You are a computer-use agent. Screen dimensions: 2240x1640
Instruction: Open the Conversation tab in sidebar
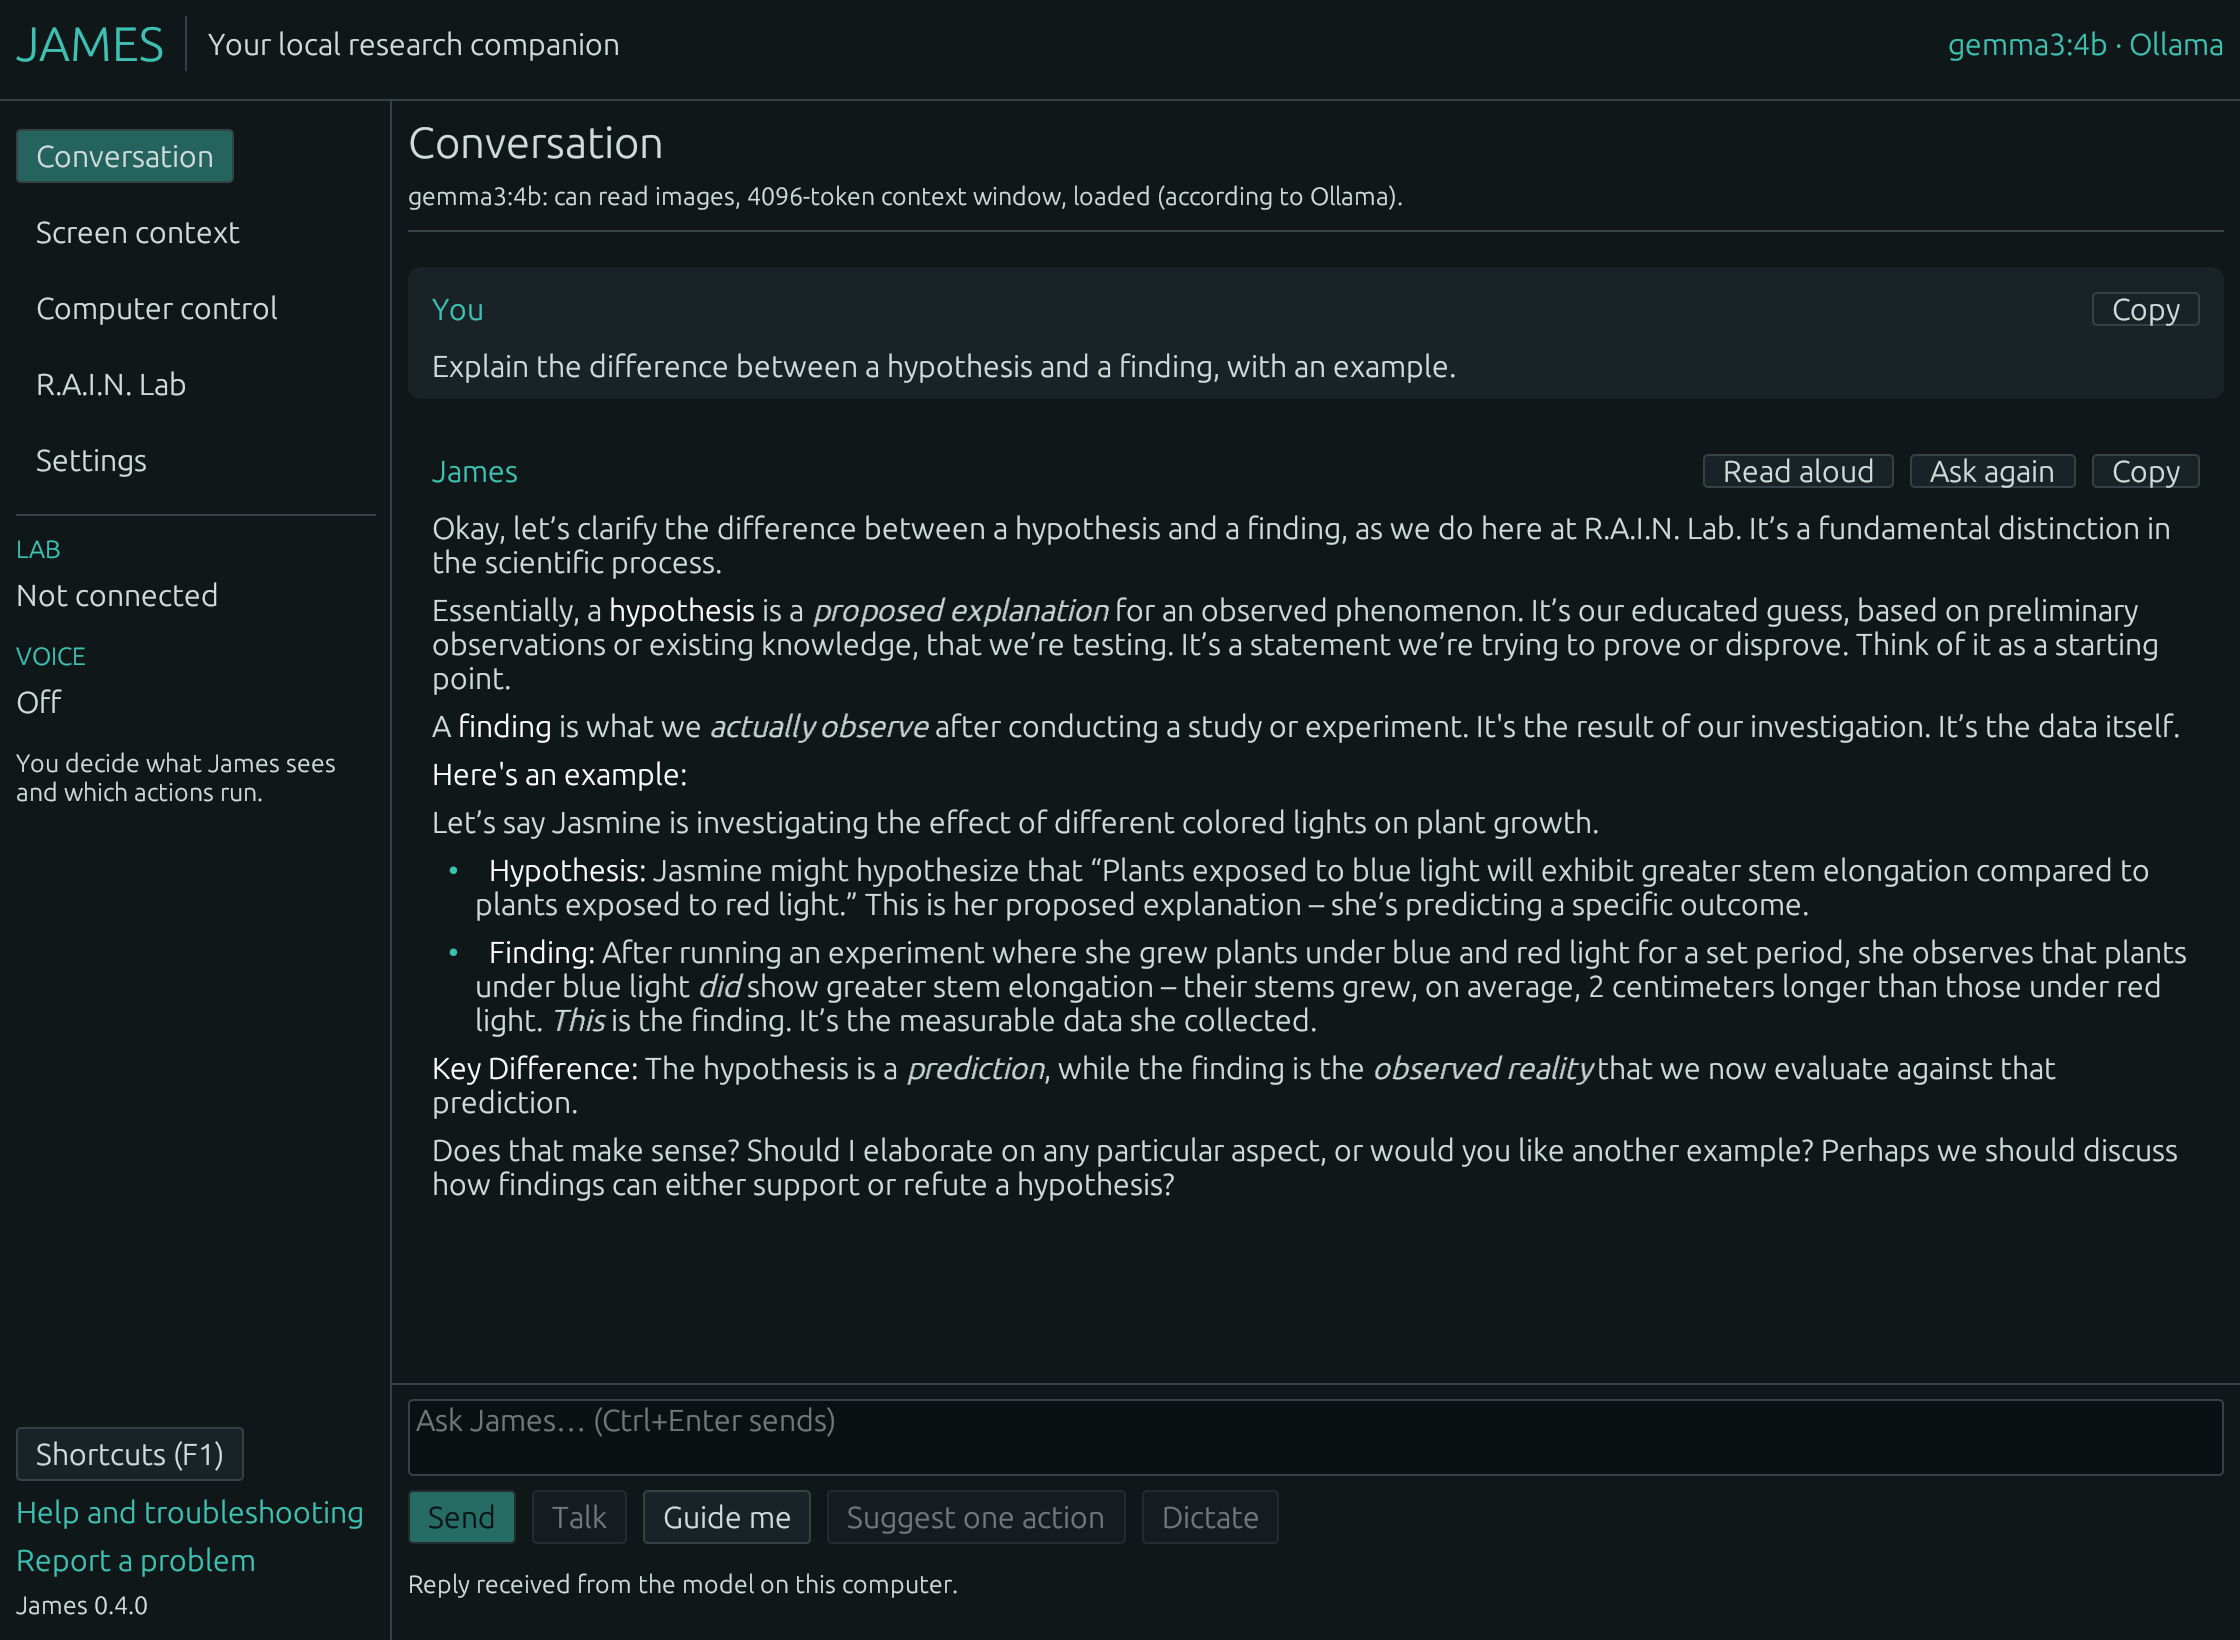pyautogui.click(x=125, y=156)
